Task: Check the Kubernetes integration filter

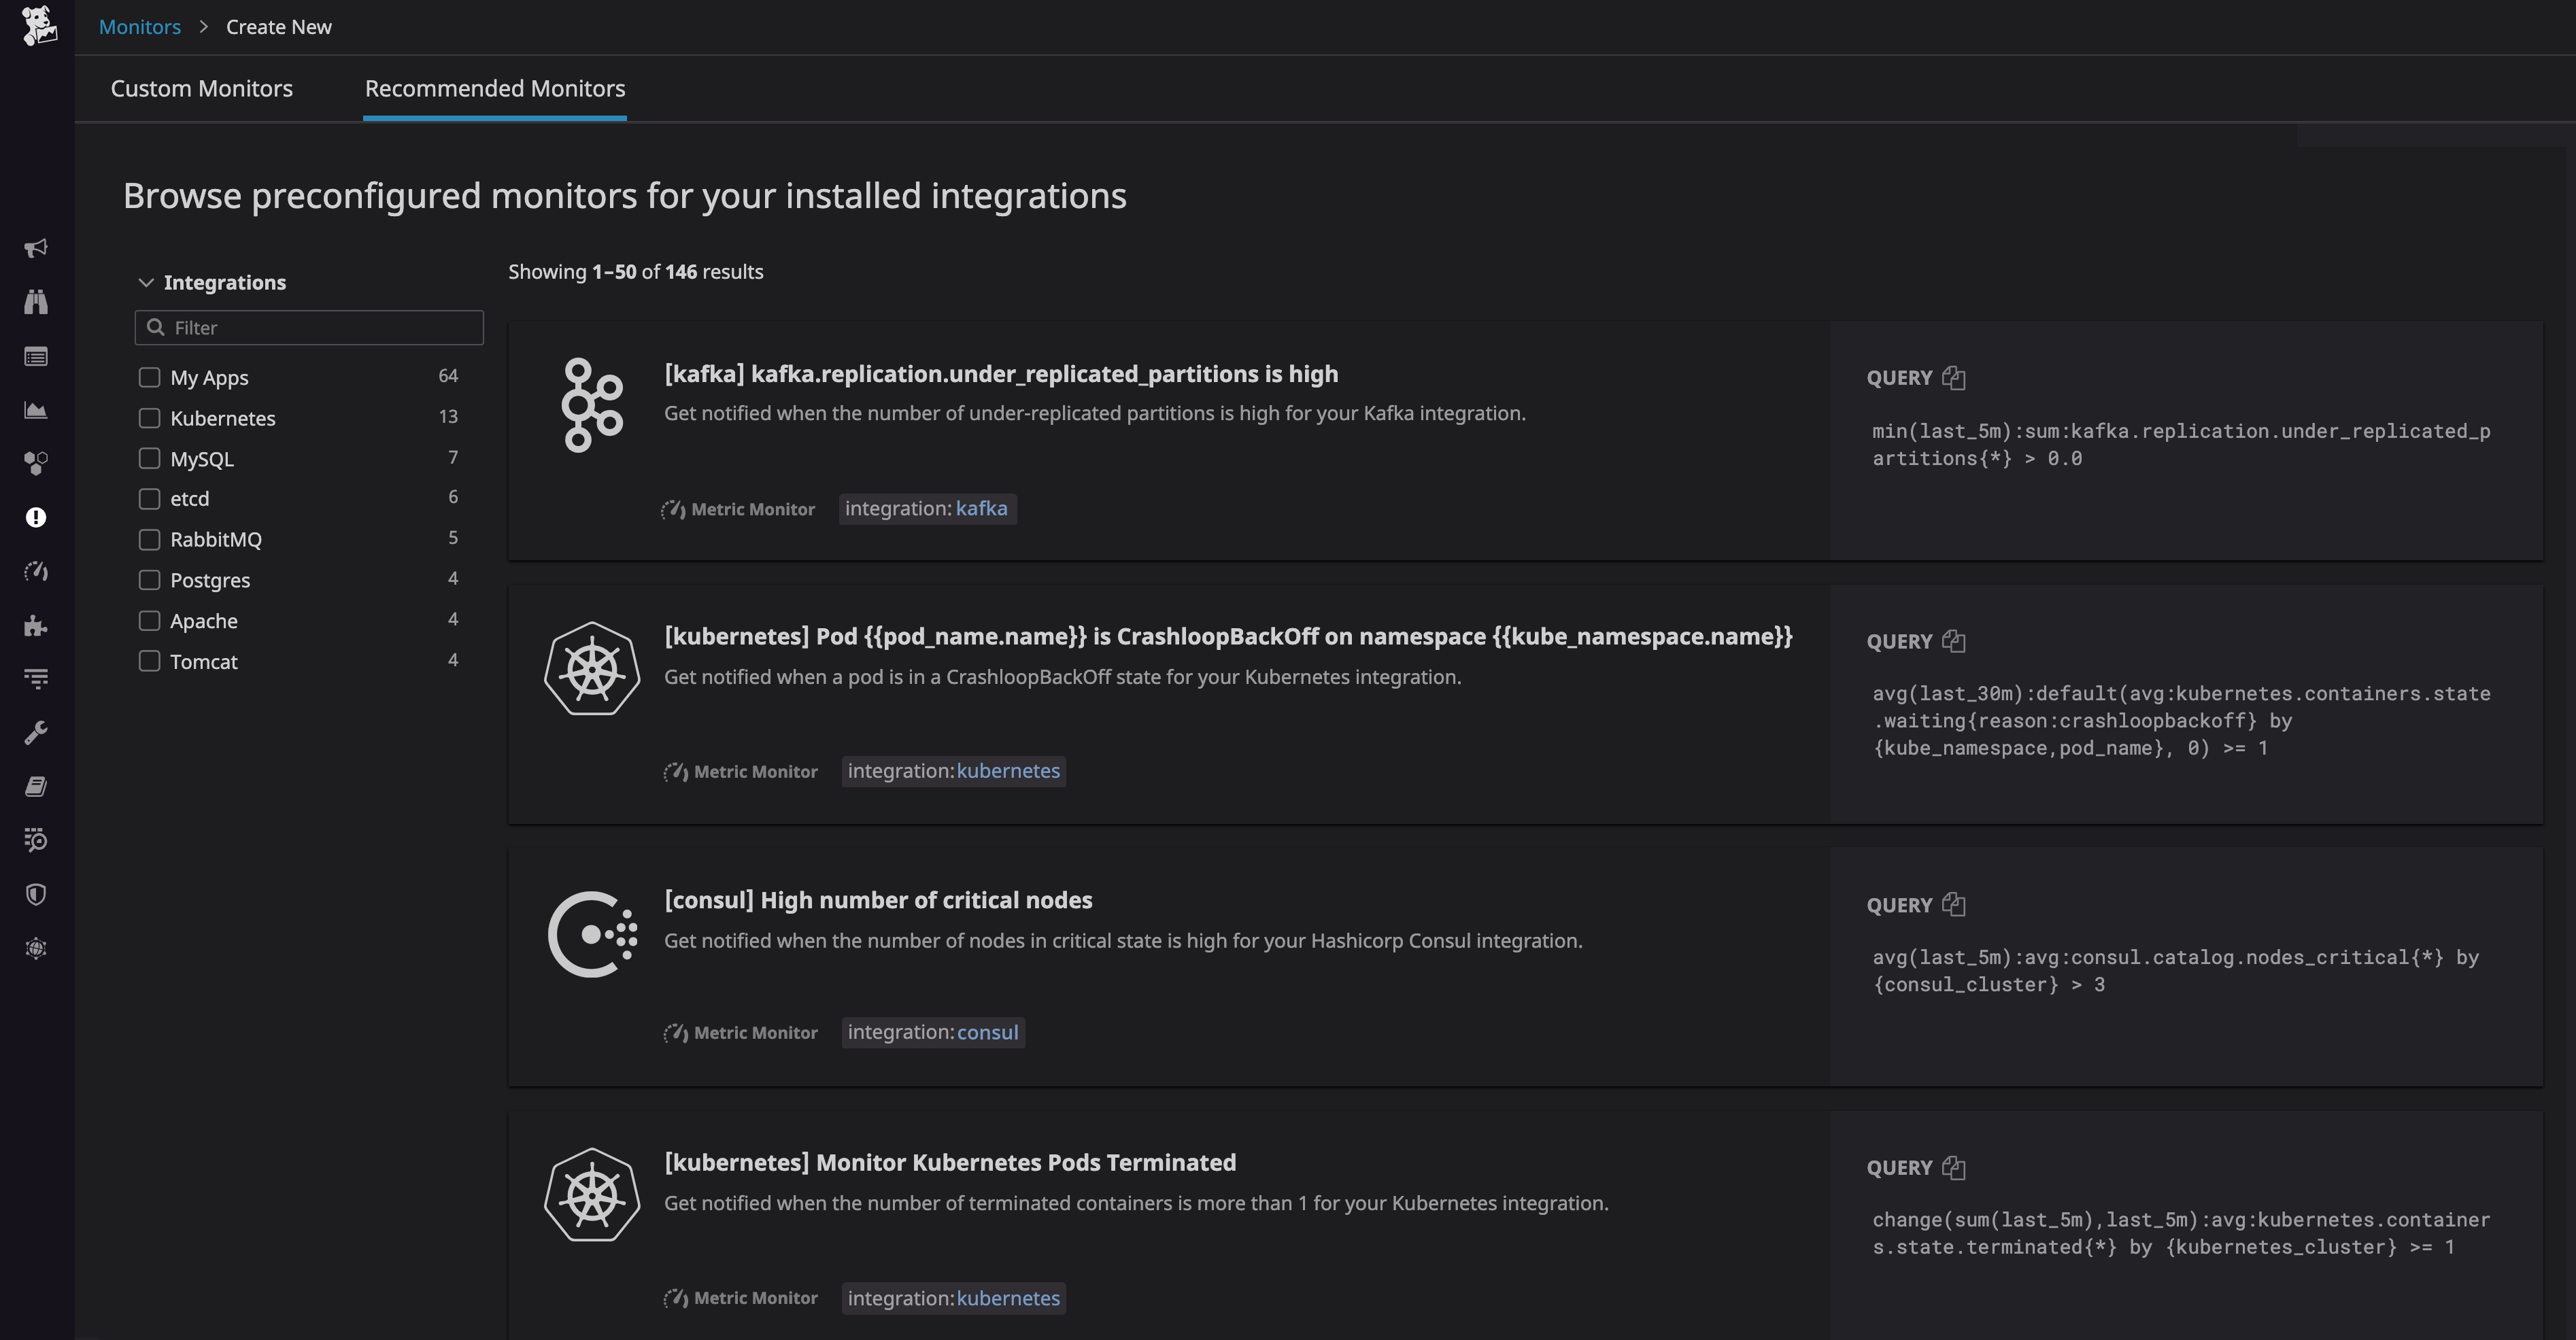Action: click(x=149, y=418)
